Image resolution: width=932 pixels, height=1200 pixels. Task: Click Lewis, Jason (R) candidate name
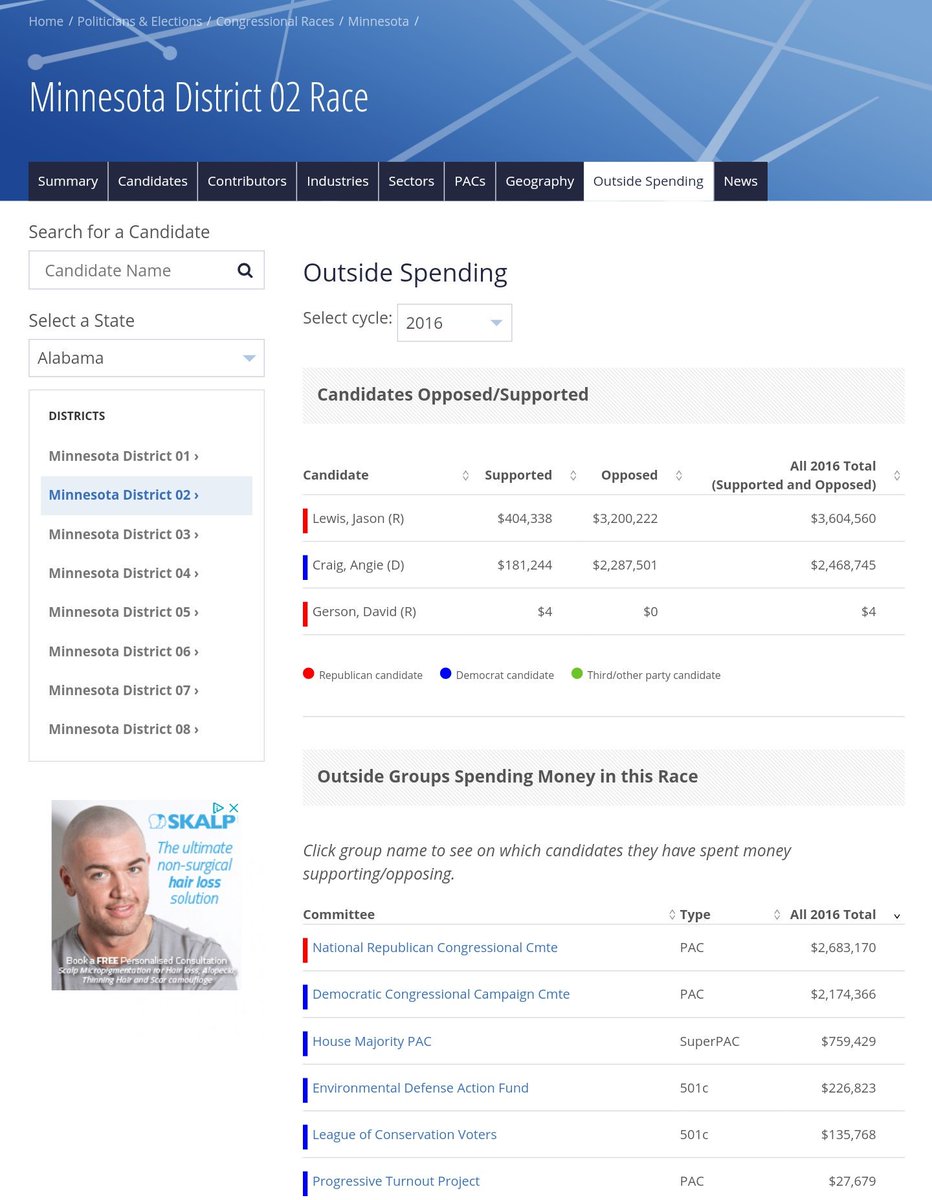(x=358, y=519)
